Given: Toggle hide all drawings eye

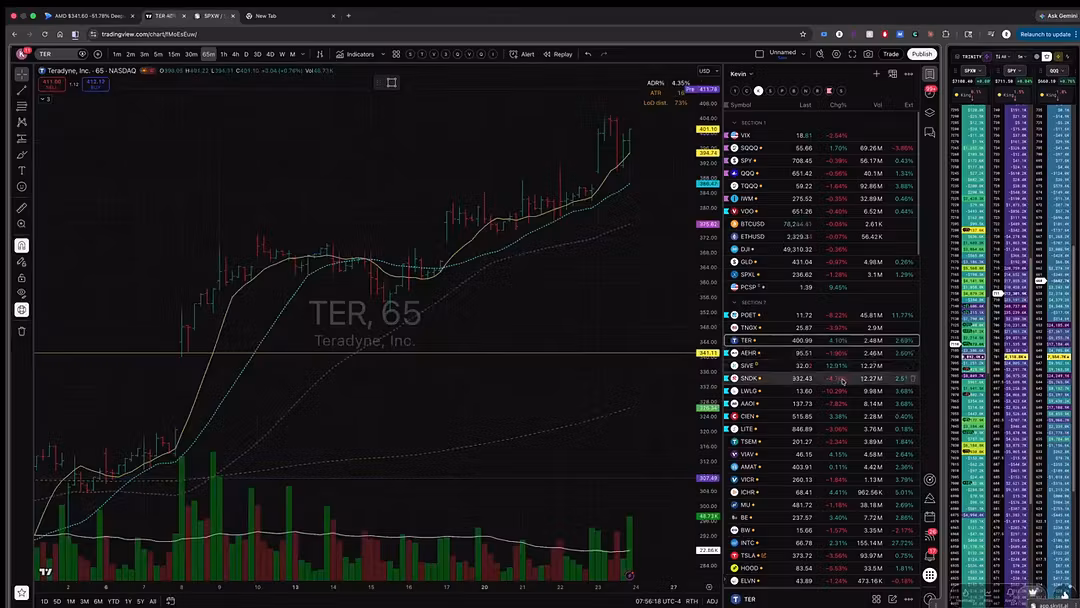Looking at the screenshot, I should (21, 293).
